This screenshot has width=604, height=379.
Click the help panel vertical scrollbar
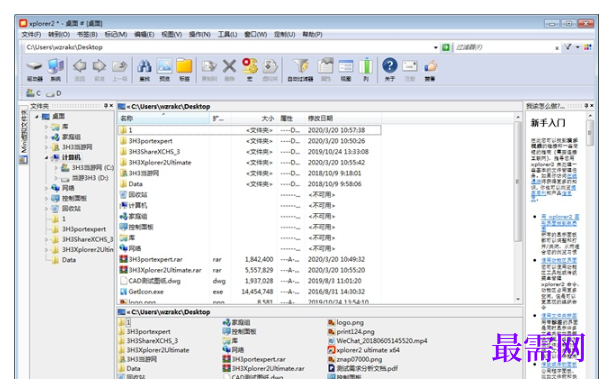589,133
